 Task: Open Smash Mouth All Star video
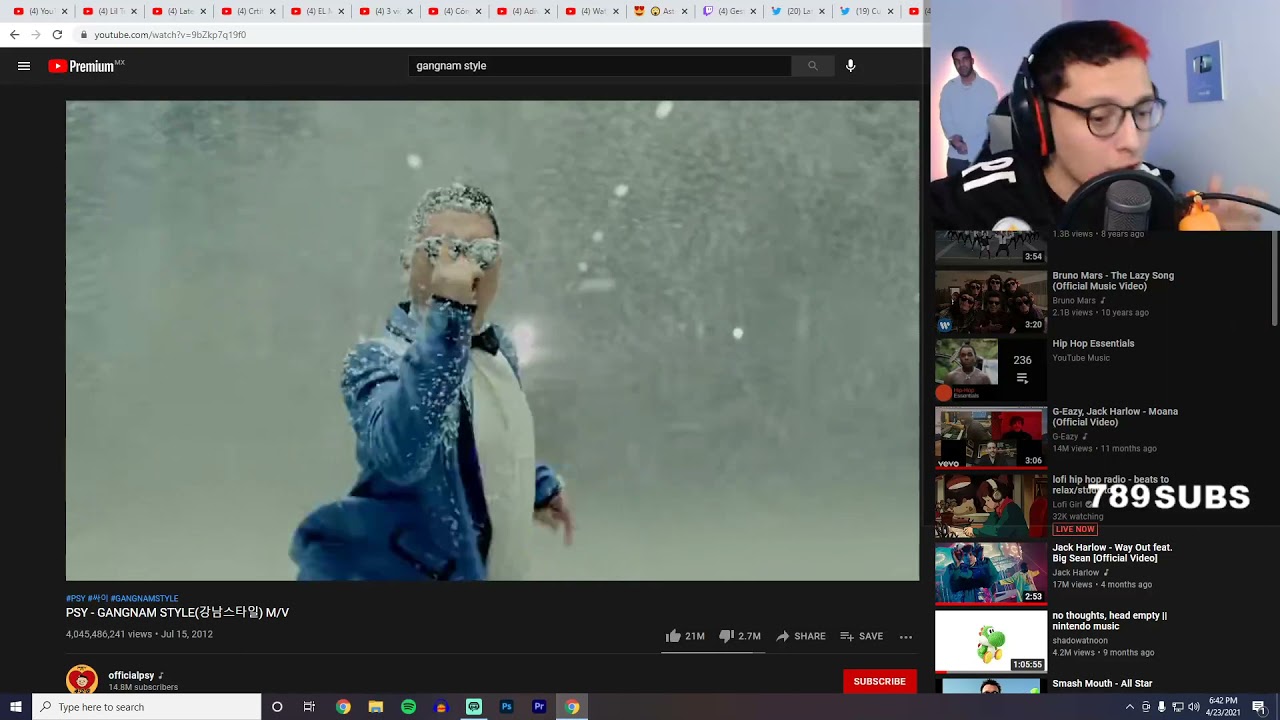tap(1102, 684)
